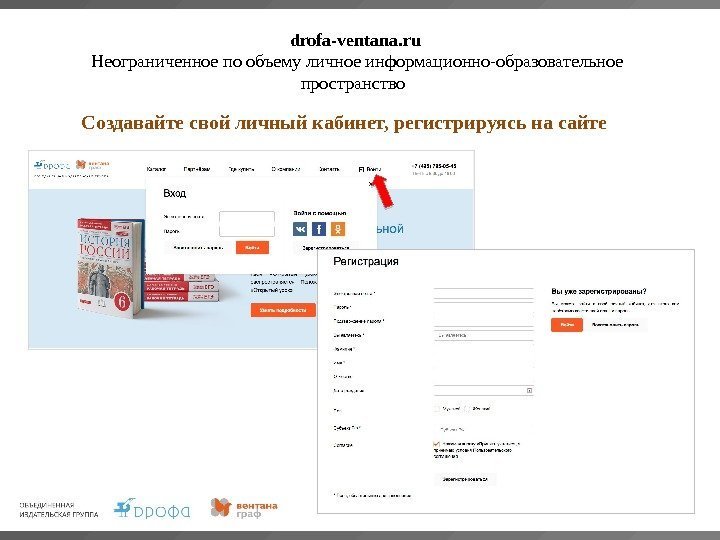The image size is (720, 540).
Task: Click orange Войти button on registration page
Action: [x=567, y=325]
